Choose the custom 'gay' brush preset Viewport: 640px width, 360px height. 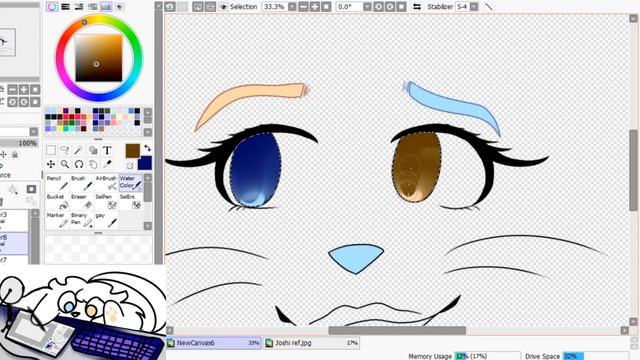pos(106,220)
